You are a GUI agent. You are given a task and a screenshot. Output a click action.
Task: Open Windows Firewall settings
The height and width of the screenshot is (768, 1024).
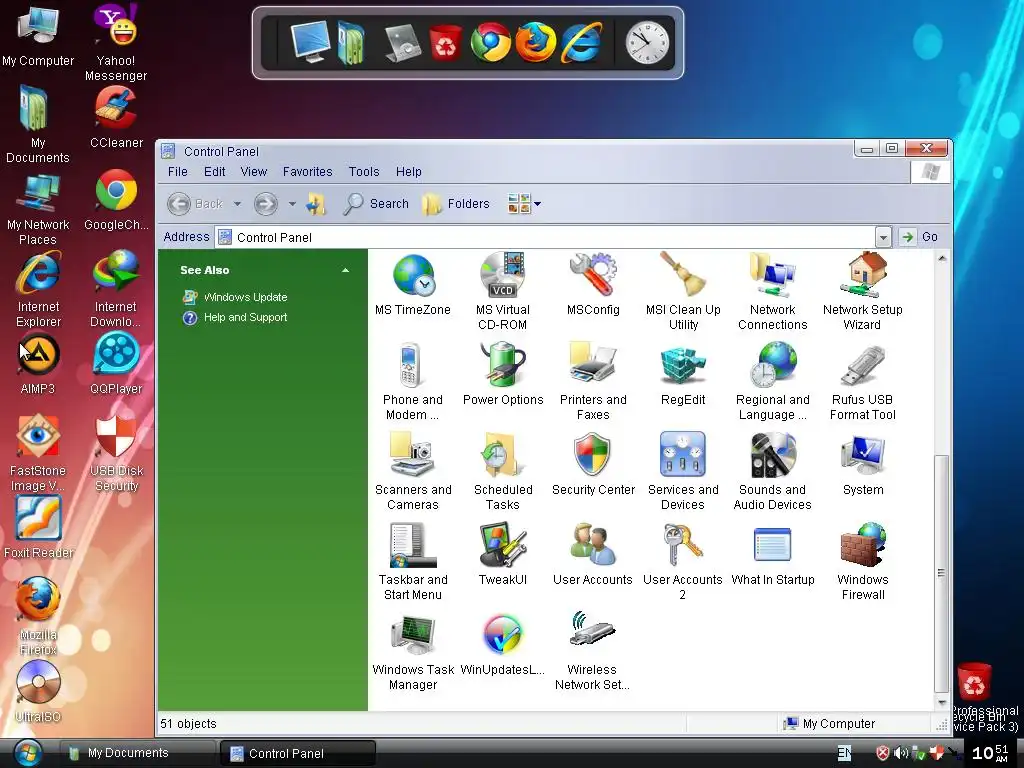pos(863,562)
